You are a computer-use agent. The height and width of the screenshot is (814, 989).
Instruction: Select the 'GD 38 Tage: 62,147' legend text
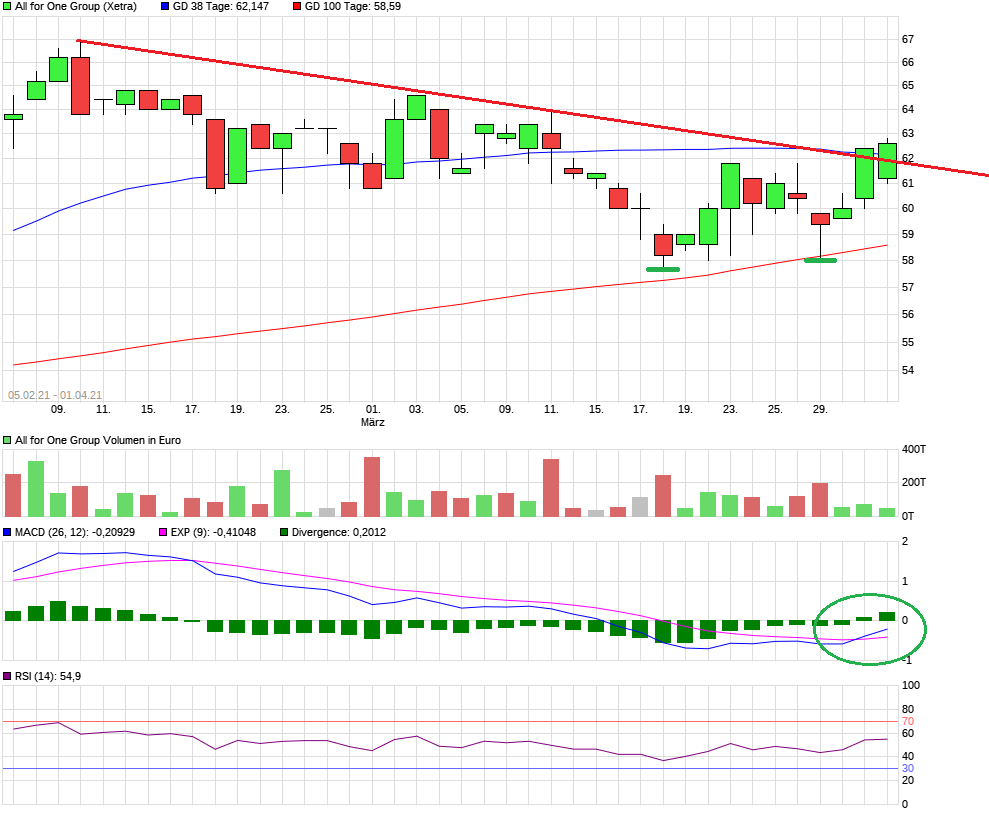click(x=221, y=6)
